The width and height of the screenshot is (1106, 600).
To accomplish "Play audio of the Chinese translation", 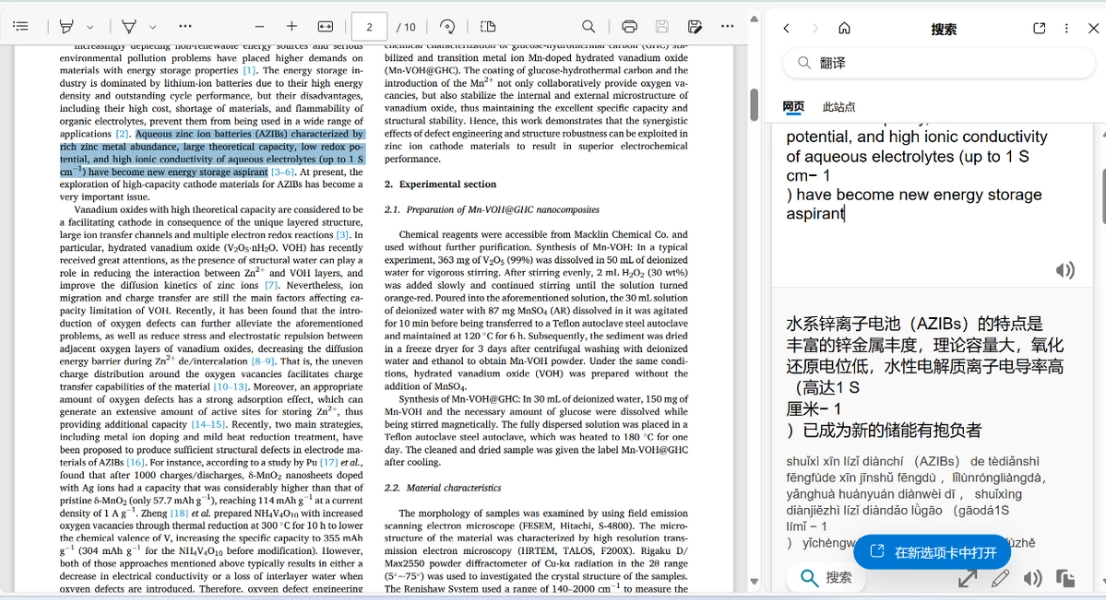I will point(1033,579).
